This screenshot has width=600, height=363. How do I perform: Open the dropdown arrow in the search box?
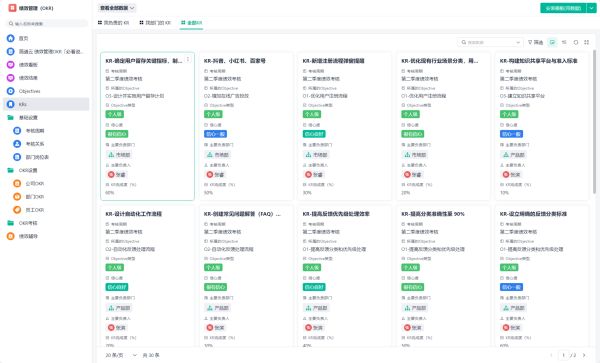[518, 42]
